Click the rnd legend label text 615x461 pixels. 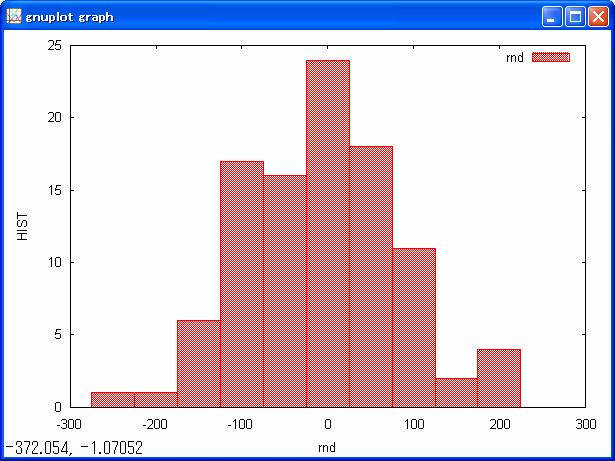click(515, 58)
